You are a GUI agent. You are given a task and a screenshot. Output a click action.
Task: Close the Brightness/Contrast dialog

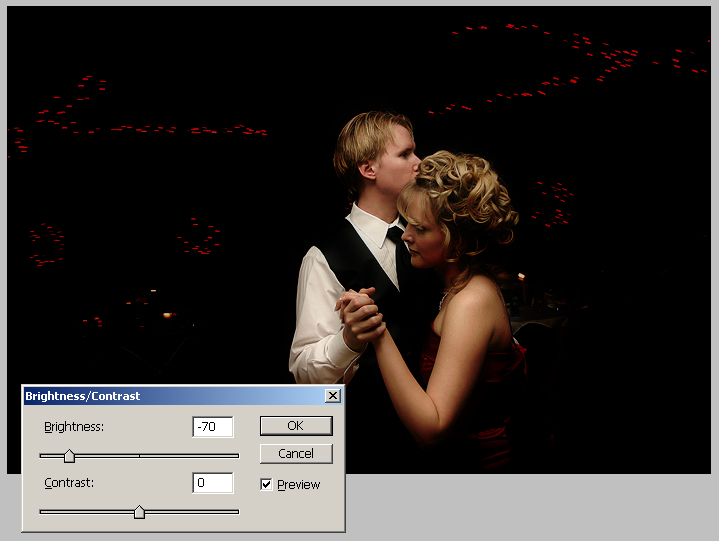coord(333,396)
